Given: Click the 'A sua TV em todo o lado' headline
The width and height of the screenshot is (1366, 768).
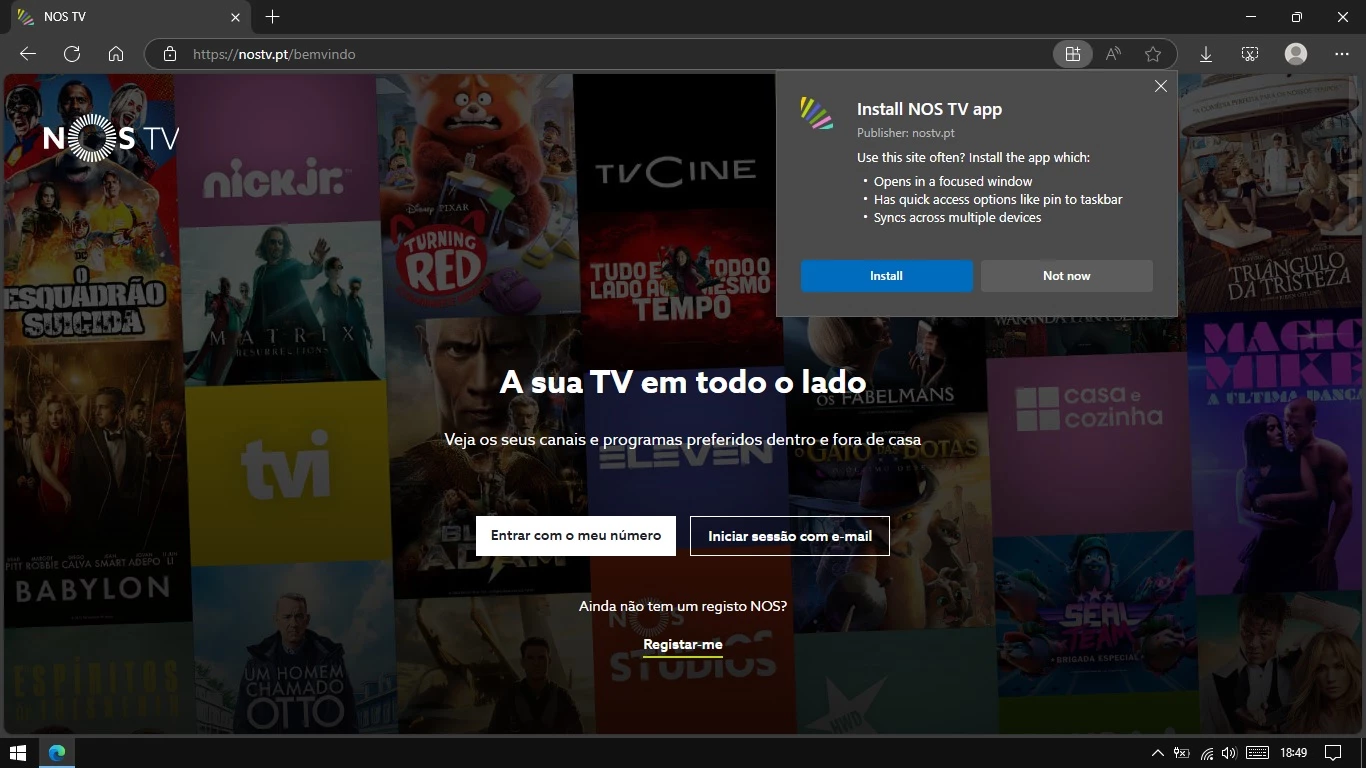Looking at the screenshot, I should (683, 382).
